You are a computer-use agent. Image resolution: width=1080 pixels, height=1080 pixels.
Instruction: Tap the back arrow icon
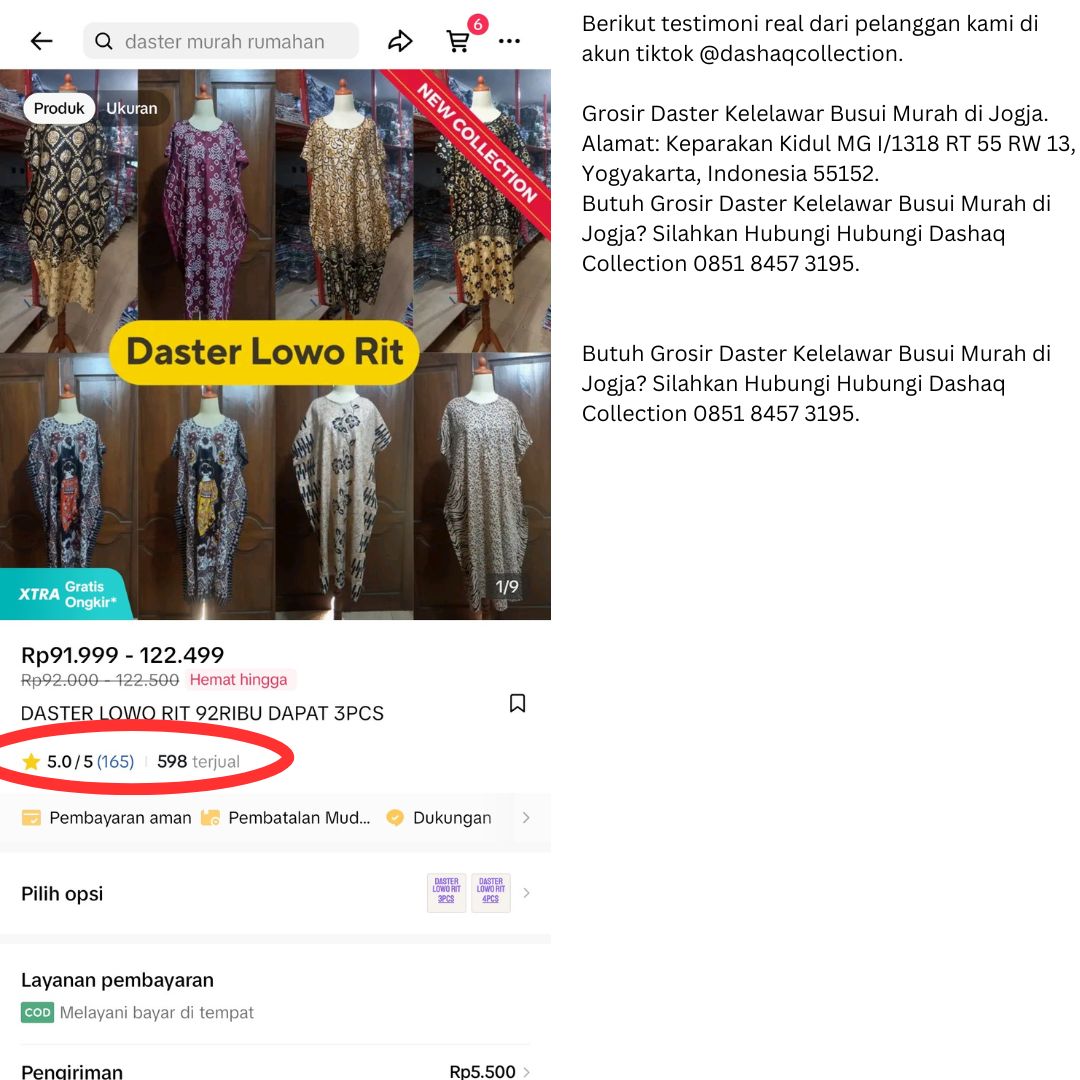(41, 41)
